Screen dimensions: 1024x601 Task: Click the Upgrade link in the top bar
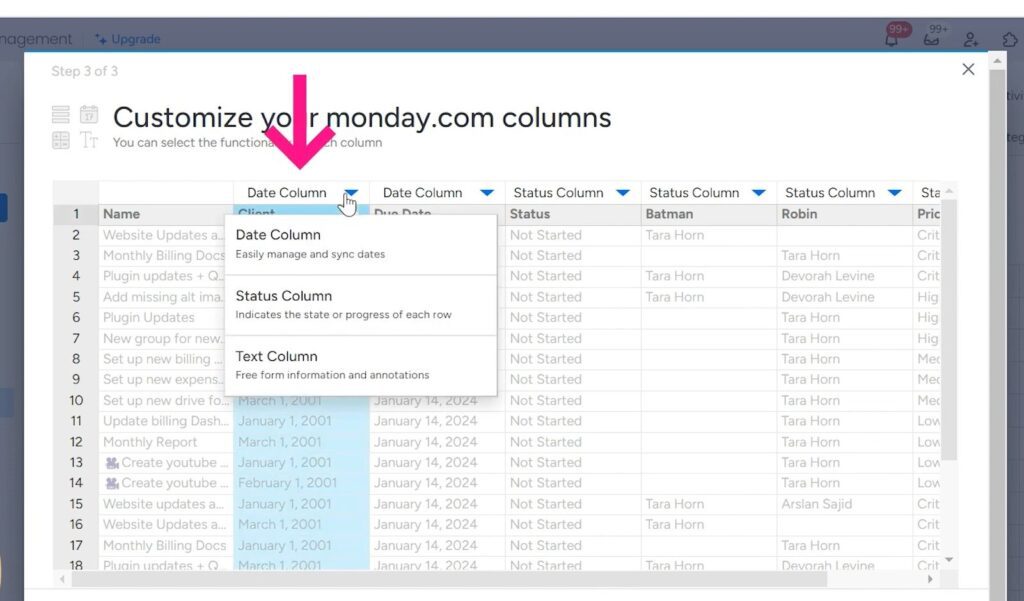pyautogui.click(x=127, y=39)
